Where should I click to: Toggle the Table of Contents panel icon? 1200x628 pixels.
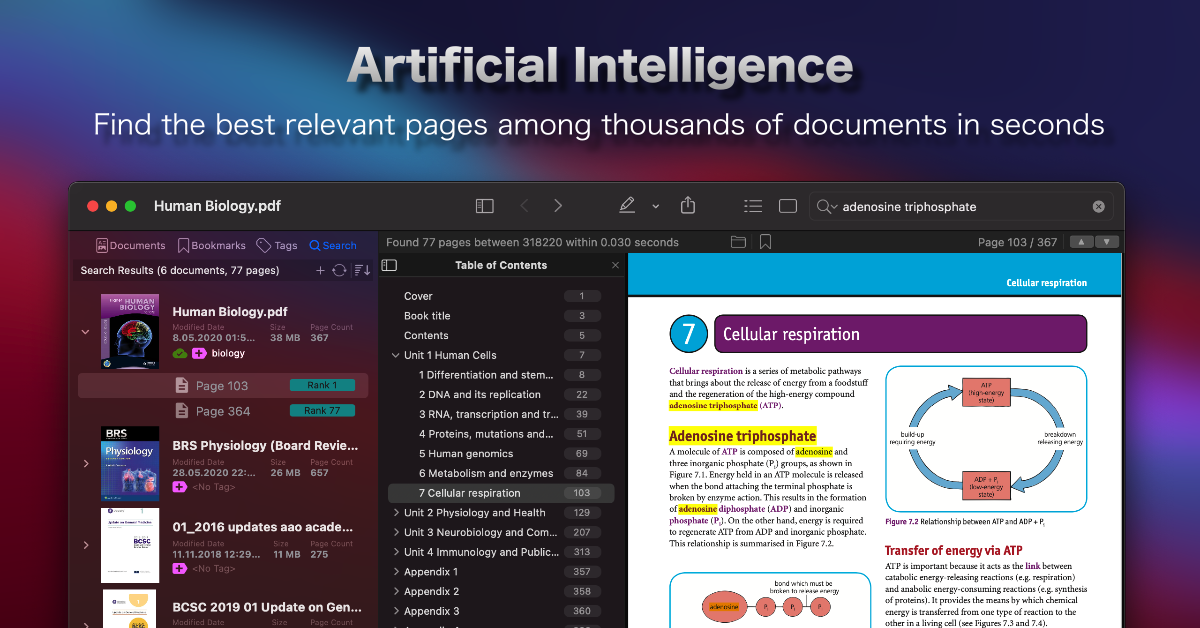pyautogui.click(x=390, y=265)
